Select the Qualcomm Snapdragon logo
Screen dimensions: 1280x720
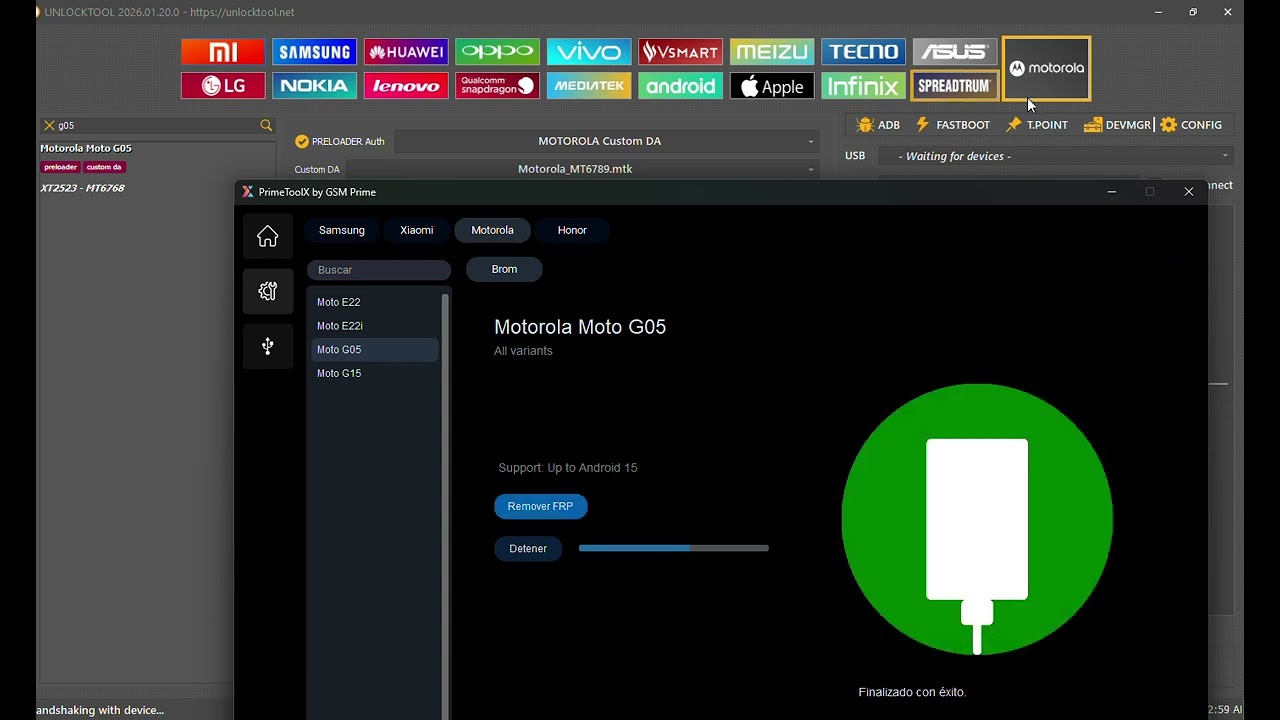pos(497,86)
